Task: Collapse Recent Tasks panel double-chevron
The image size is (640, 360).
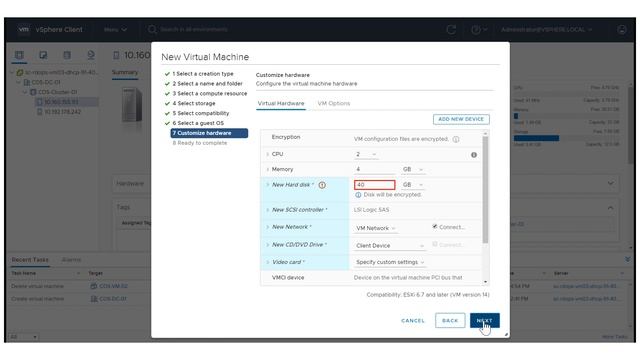Action: (x=628, y=259)
